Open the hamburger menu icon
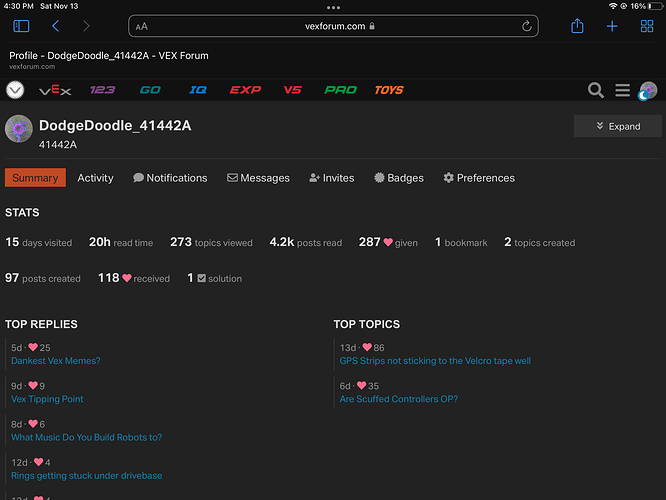The width and height of the screenshot is (666, 500). point(622,90)
